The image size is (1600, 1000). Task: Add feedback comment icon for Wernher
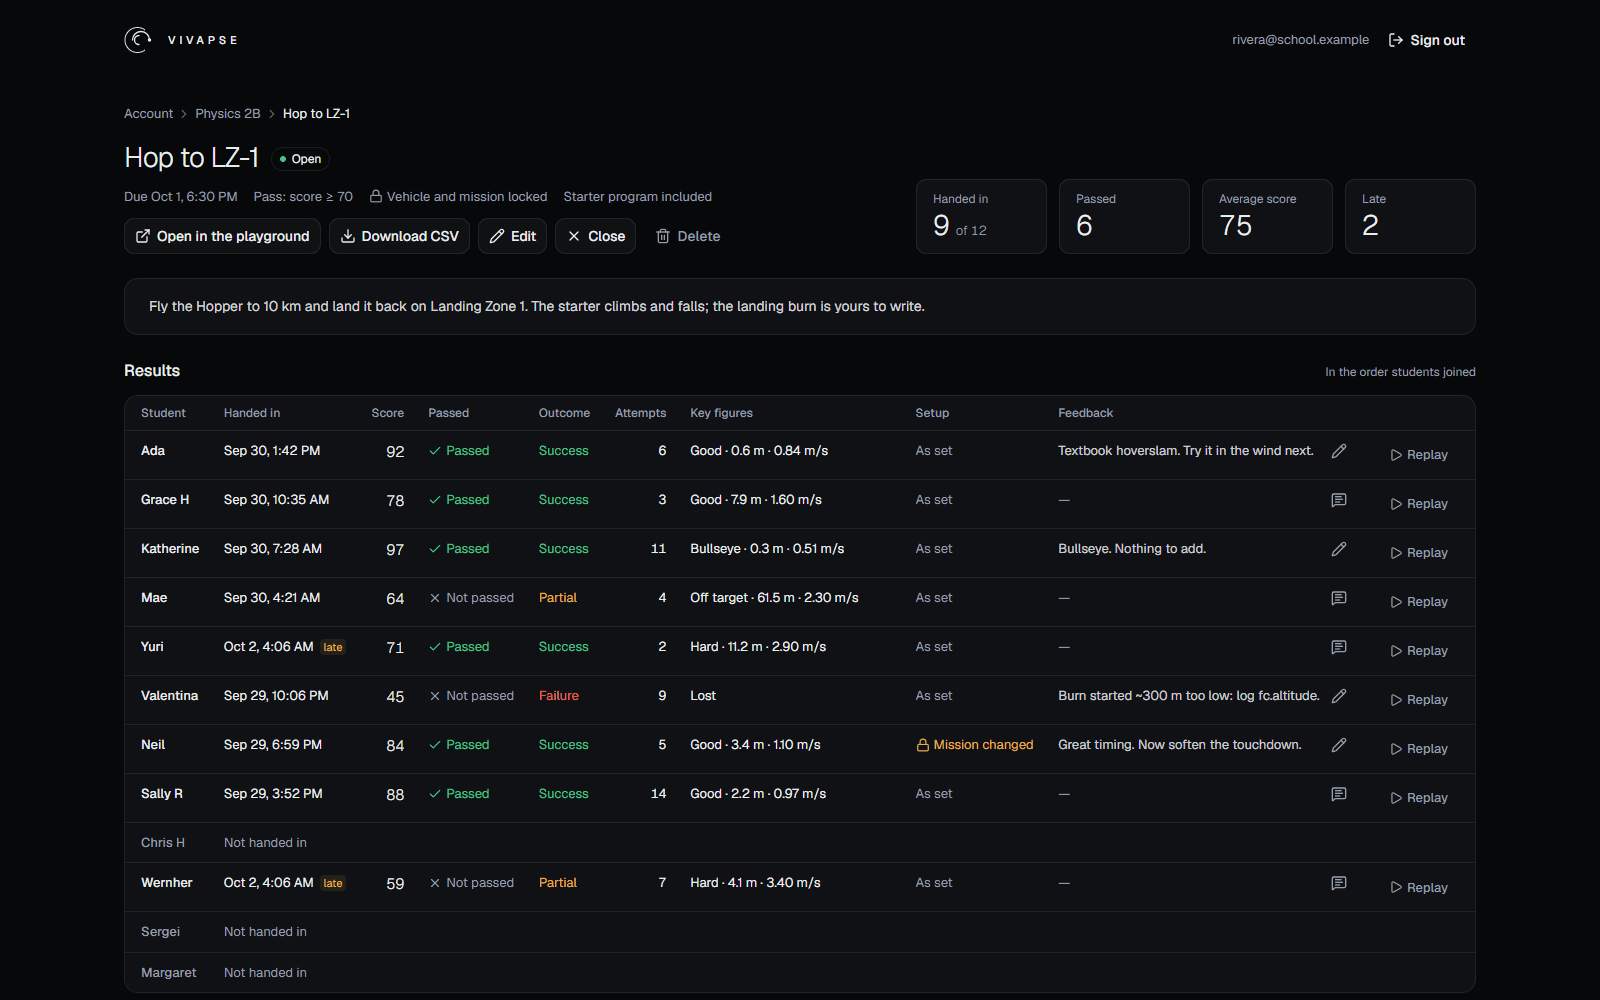pyautogui.click(x=1339, y=883)
